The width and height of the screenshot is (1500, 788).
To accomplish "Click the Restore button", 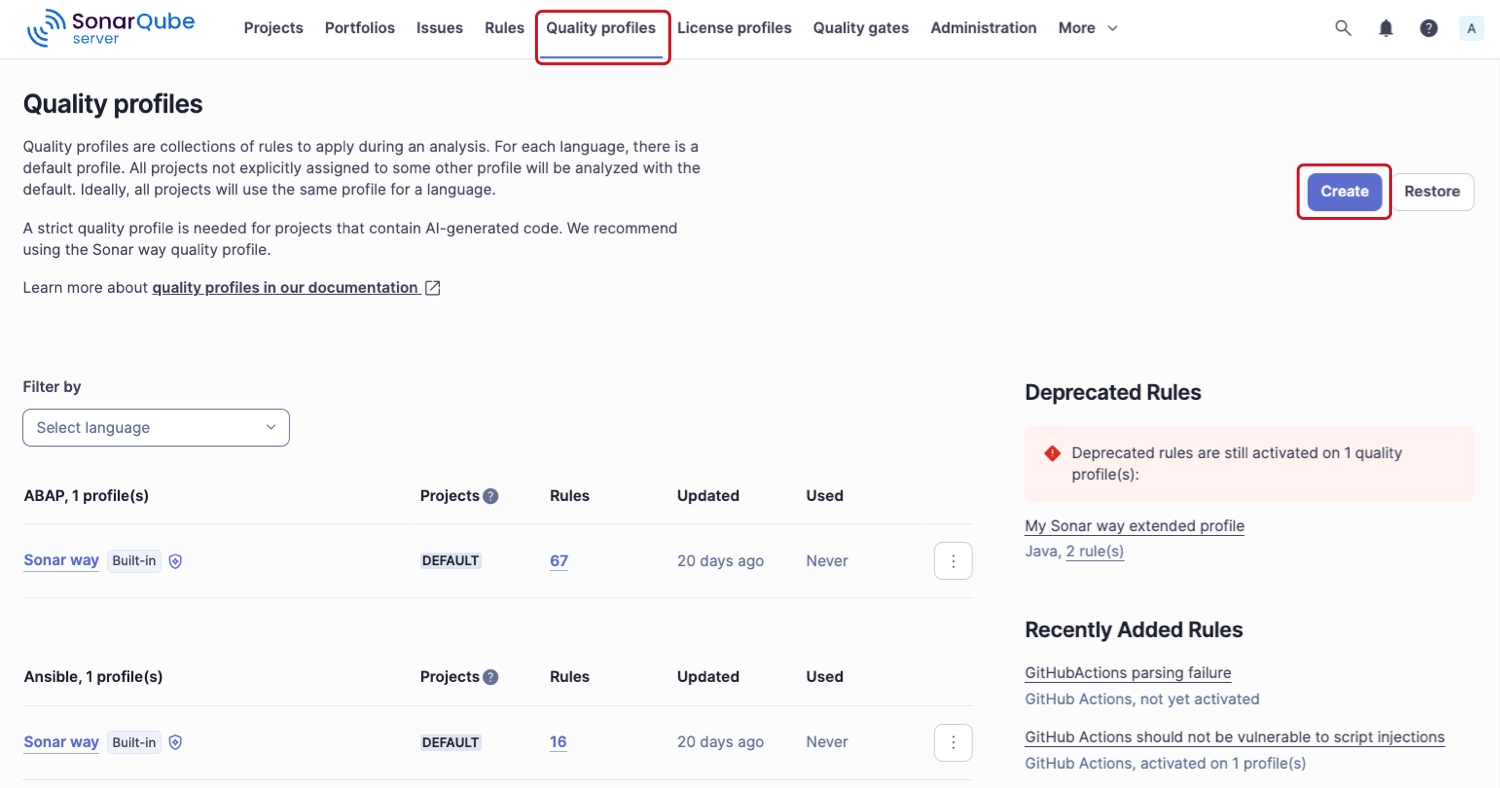I will point(1433,191).
